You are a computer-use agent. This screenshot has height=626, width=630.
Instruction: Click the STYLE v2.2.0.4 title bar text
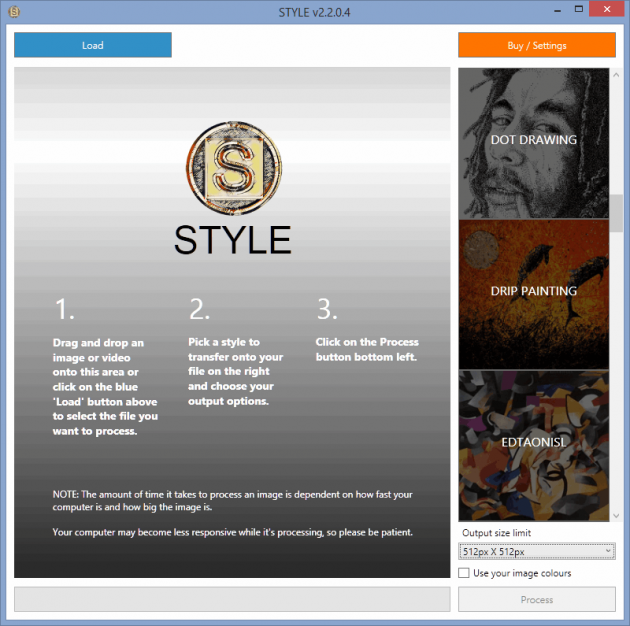(315, 11)
